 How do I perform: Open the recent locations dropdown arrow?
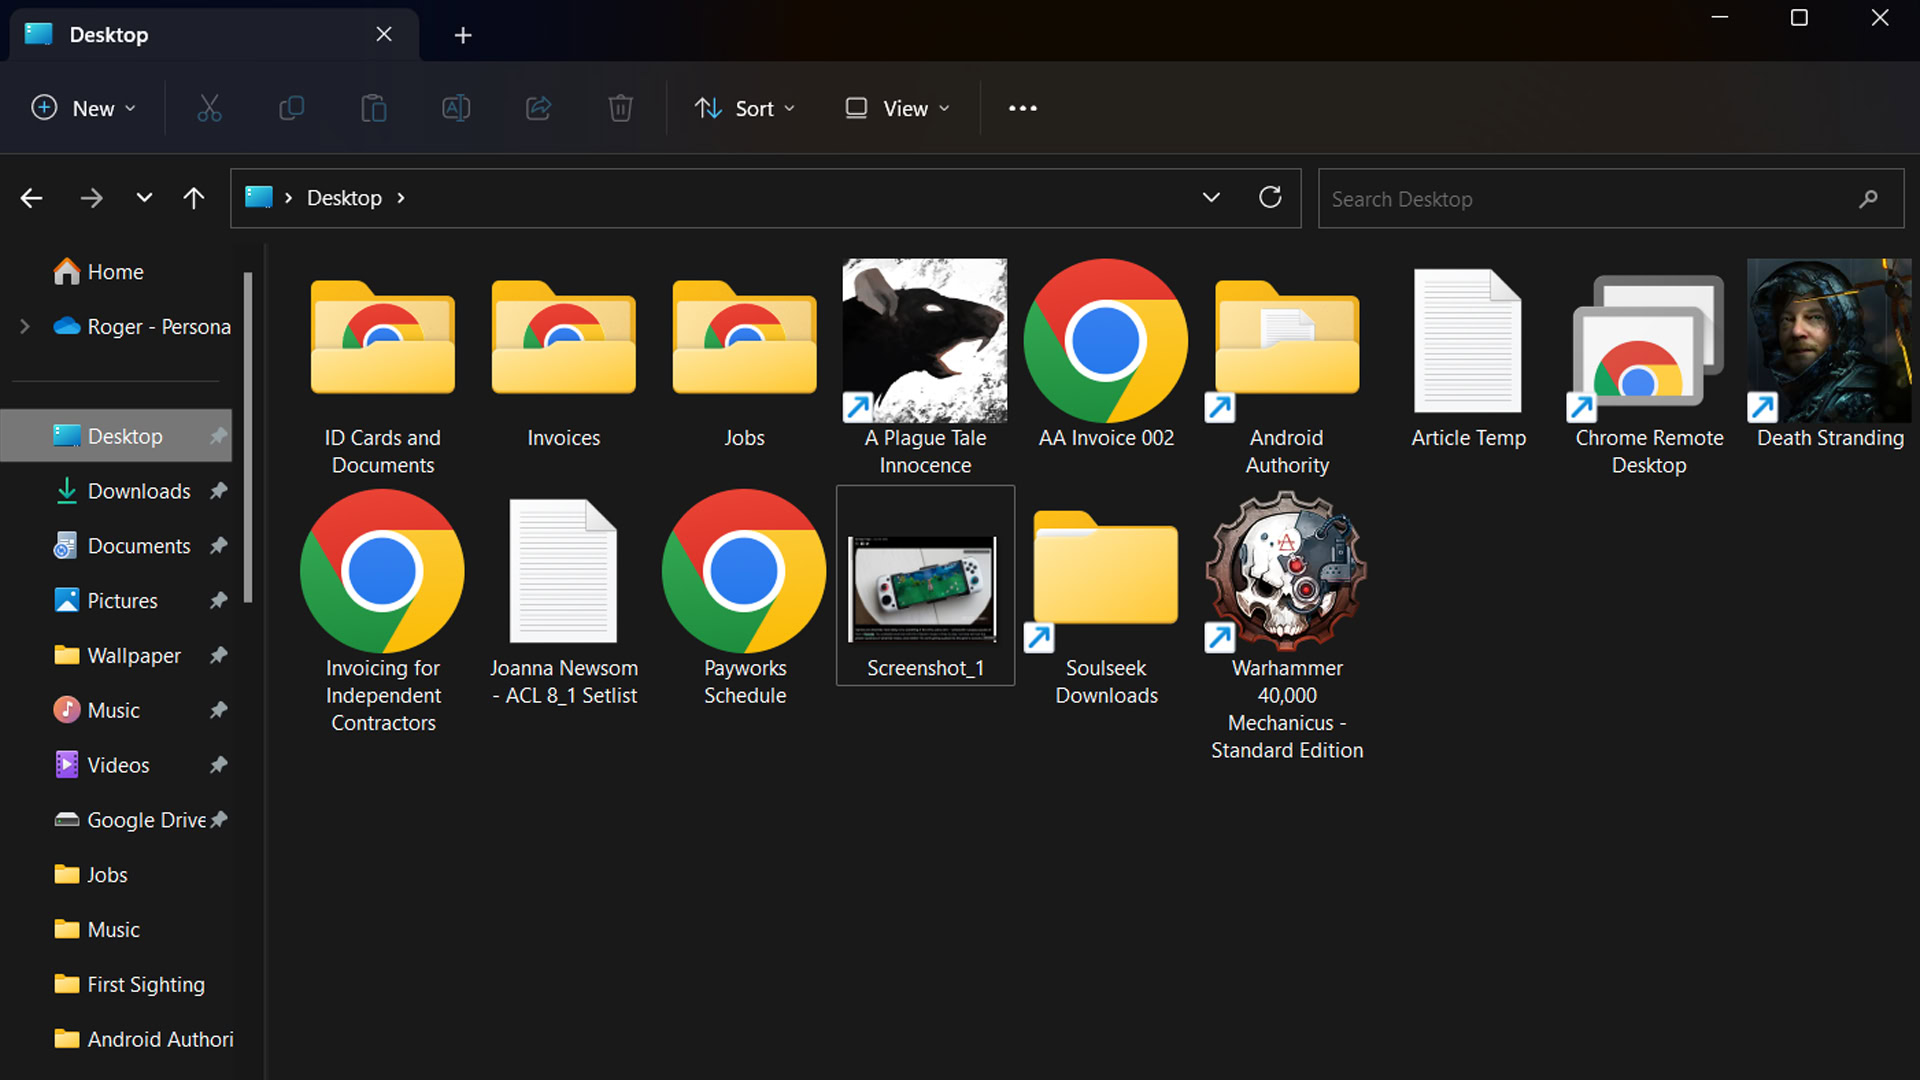(144, 198)
